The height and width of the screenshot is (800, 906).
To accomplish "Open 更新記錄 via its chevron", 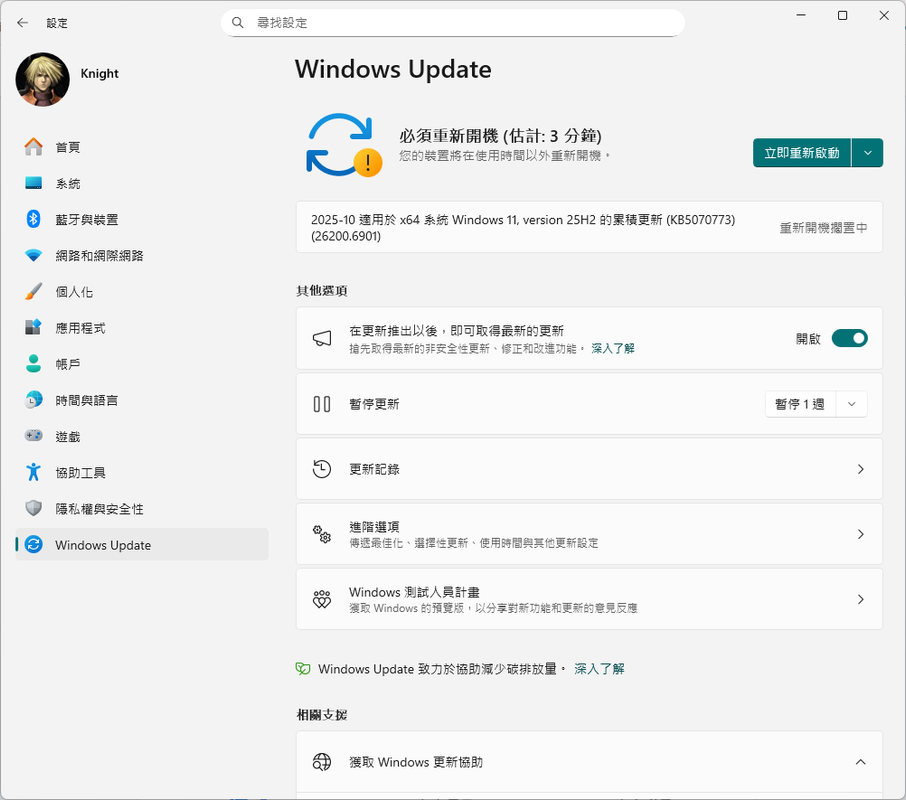I will pyautogui.click(x=860, y=469).
